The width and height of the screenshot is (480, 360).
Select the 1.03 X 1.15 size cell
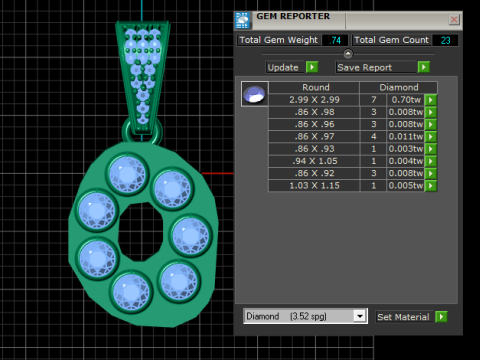(x=314, y=186)
